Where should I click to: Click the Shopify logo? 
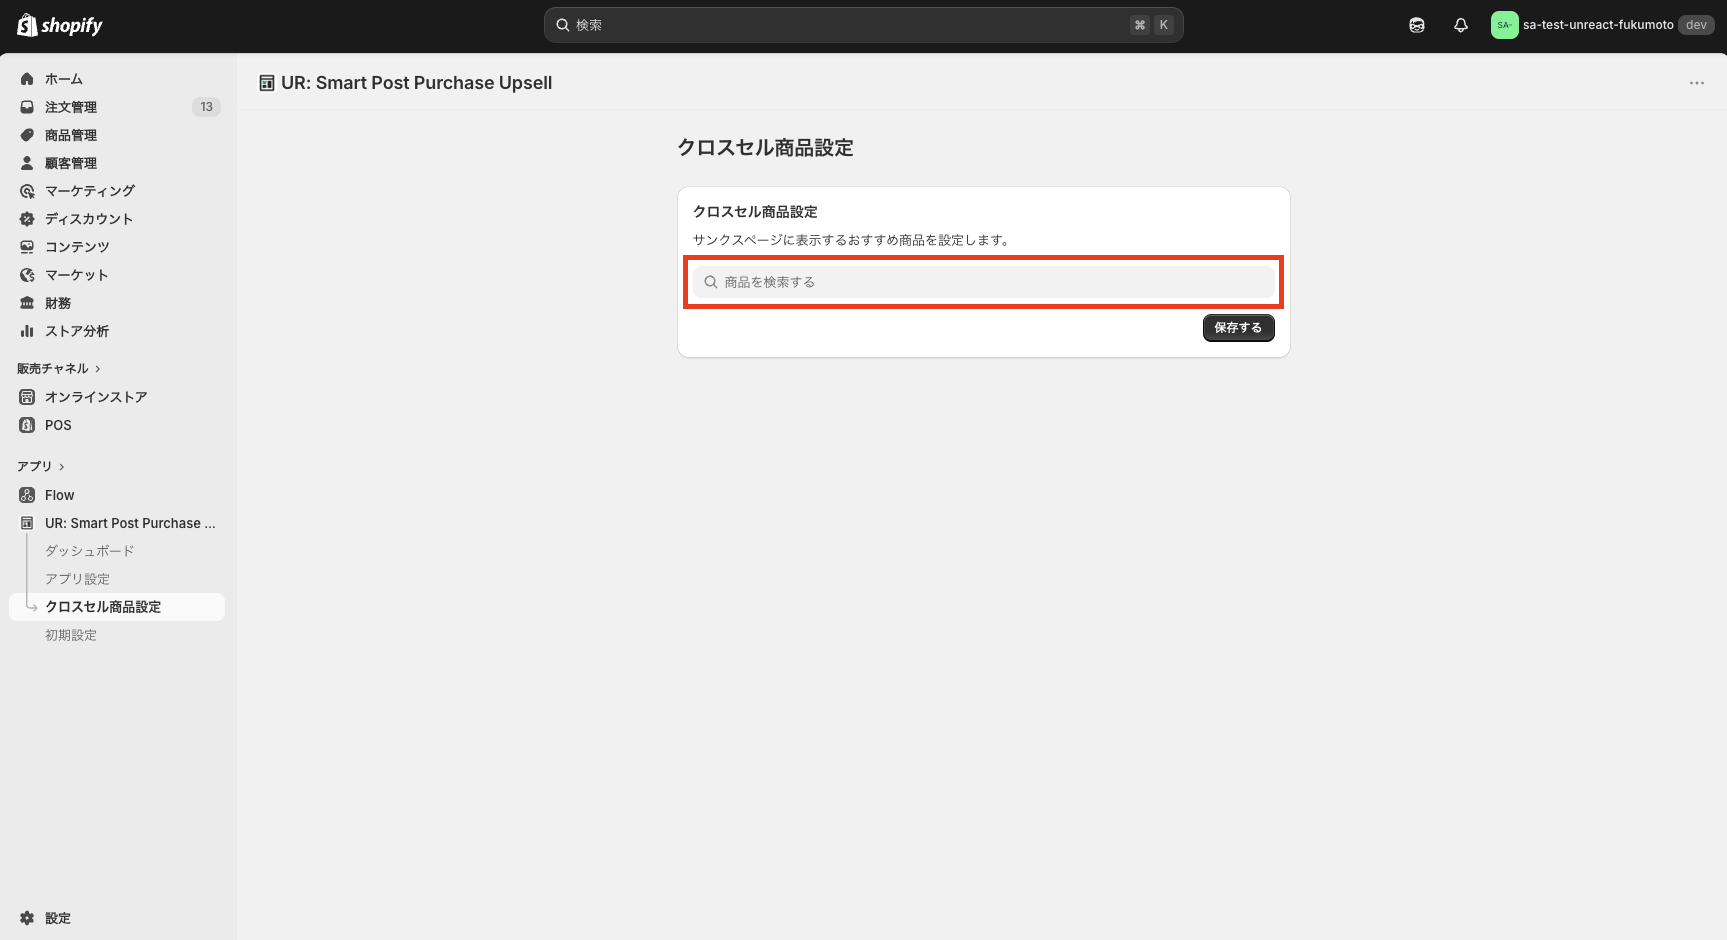pyautogui.click(x=60, y=25)
